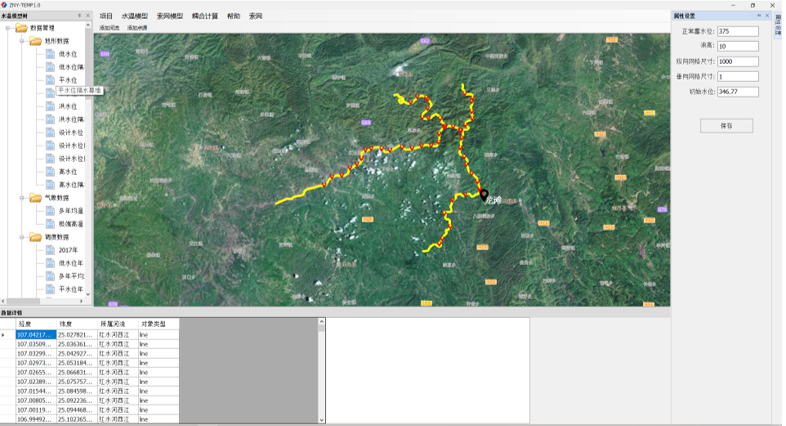Click the 对象类型 column header
786x426 pixels.
pos(159,324)
